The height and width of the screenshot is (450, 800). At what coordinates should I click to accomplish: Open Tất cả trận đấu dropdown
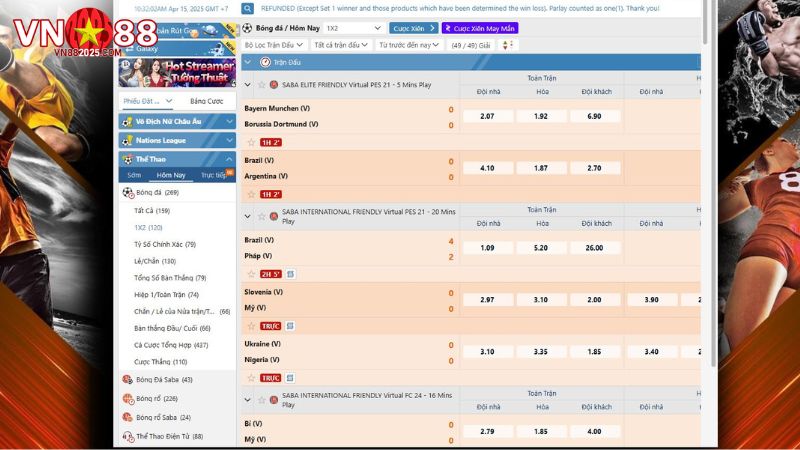pos(341,45)
